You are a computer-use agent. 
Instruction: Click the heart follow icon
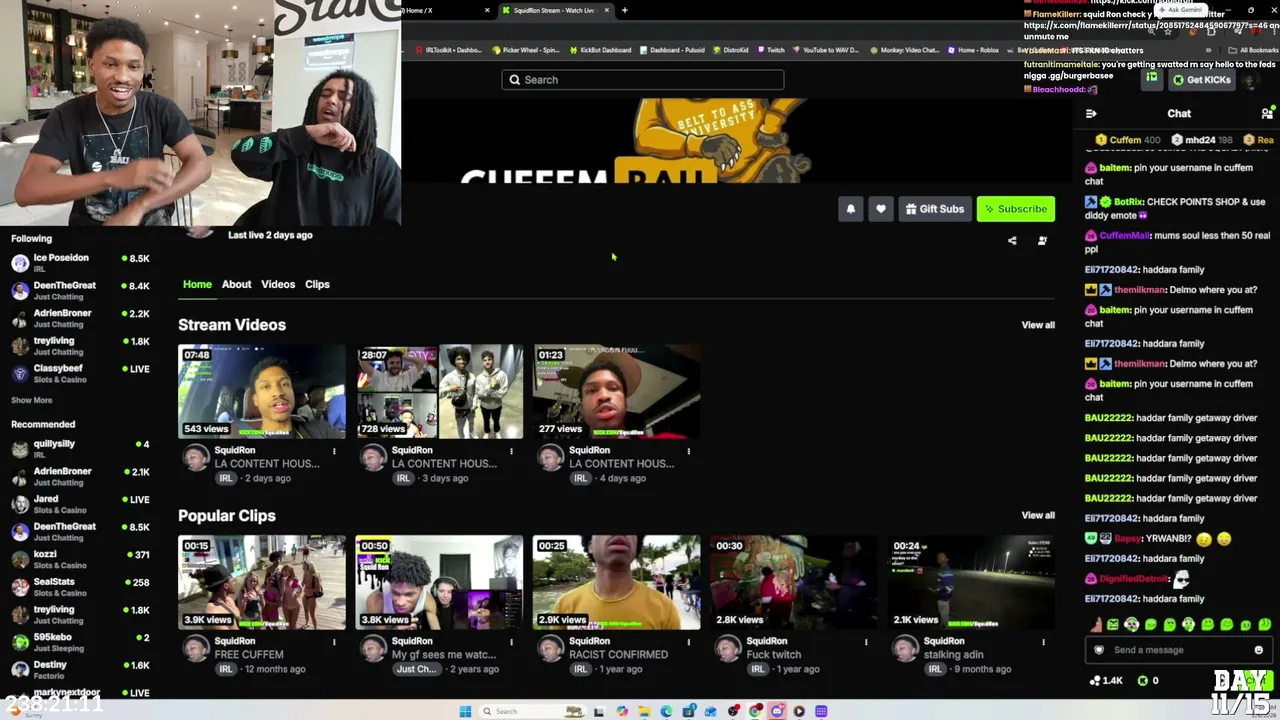point(881,209)
